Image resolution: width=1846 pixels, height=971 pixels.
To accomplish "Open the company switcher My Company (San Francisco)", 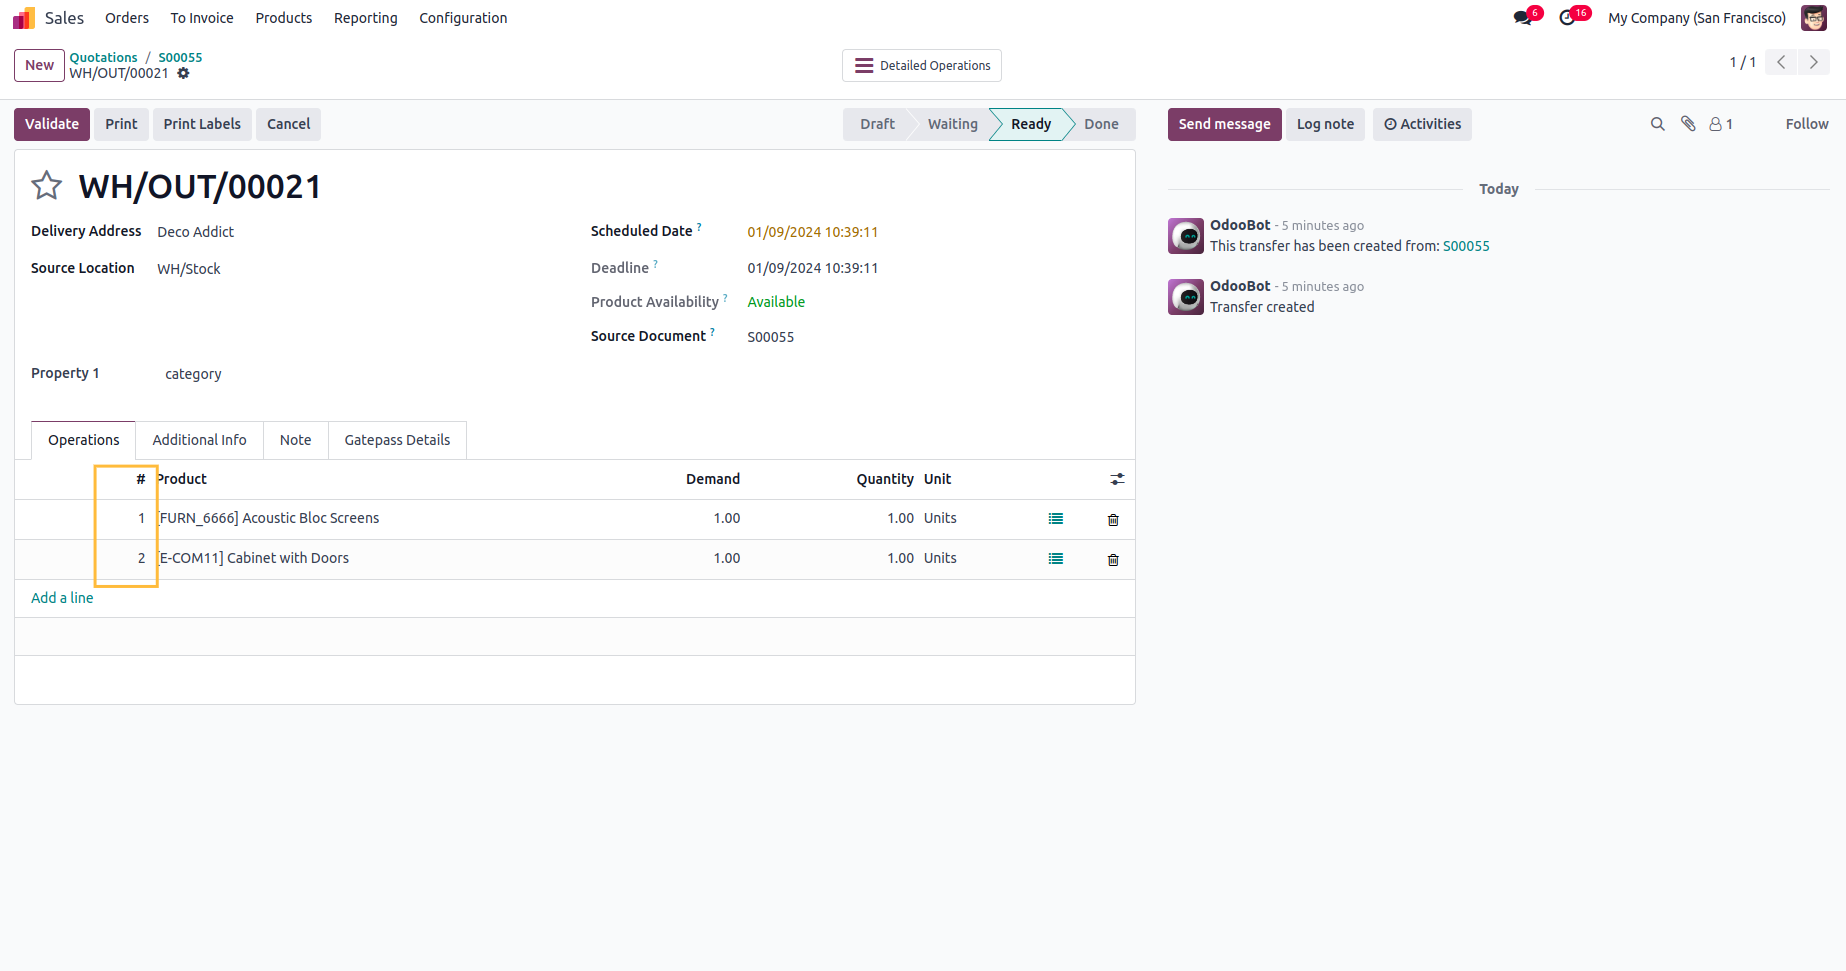I will point(1696,18).
